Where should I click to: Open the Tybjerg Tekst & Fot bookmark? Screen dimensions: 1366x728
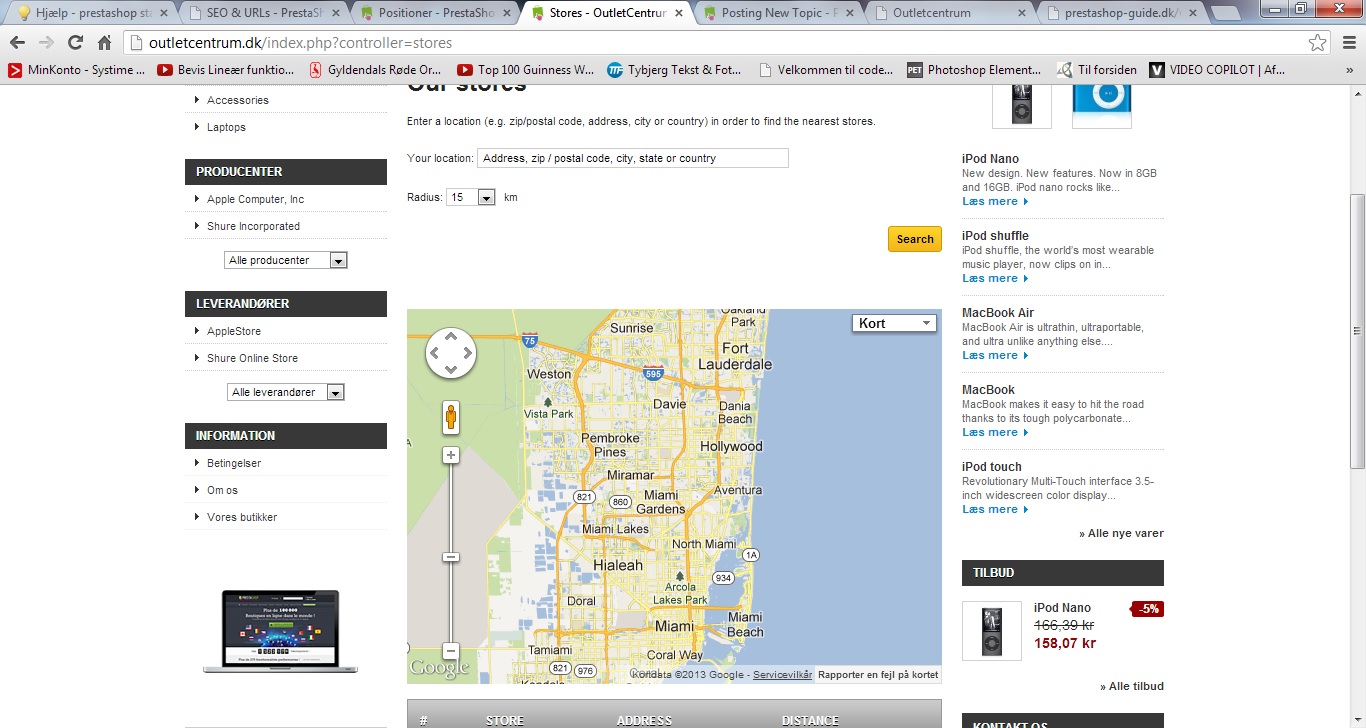tap(675, 70)
